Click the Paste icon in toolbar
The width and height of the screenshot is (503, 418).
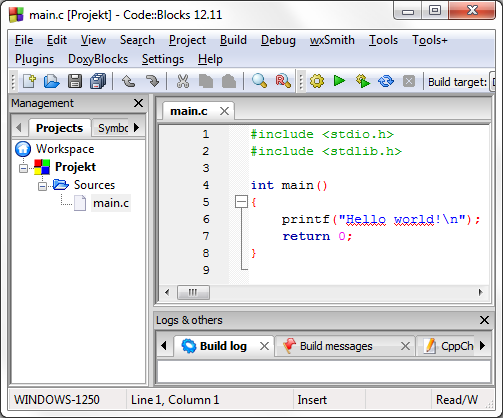(x=229, y=81)
